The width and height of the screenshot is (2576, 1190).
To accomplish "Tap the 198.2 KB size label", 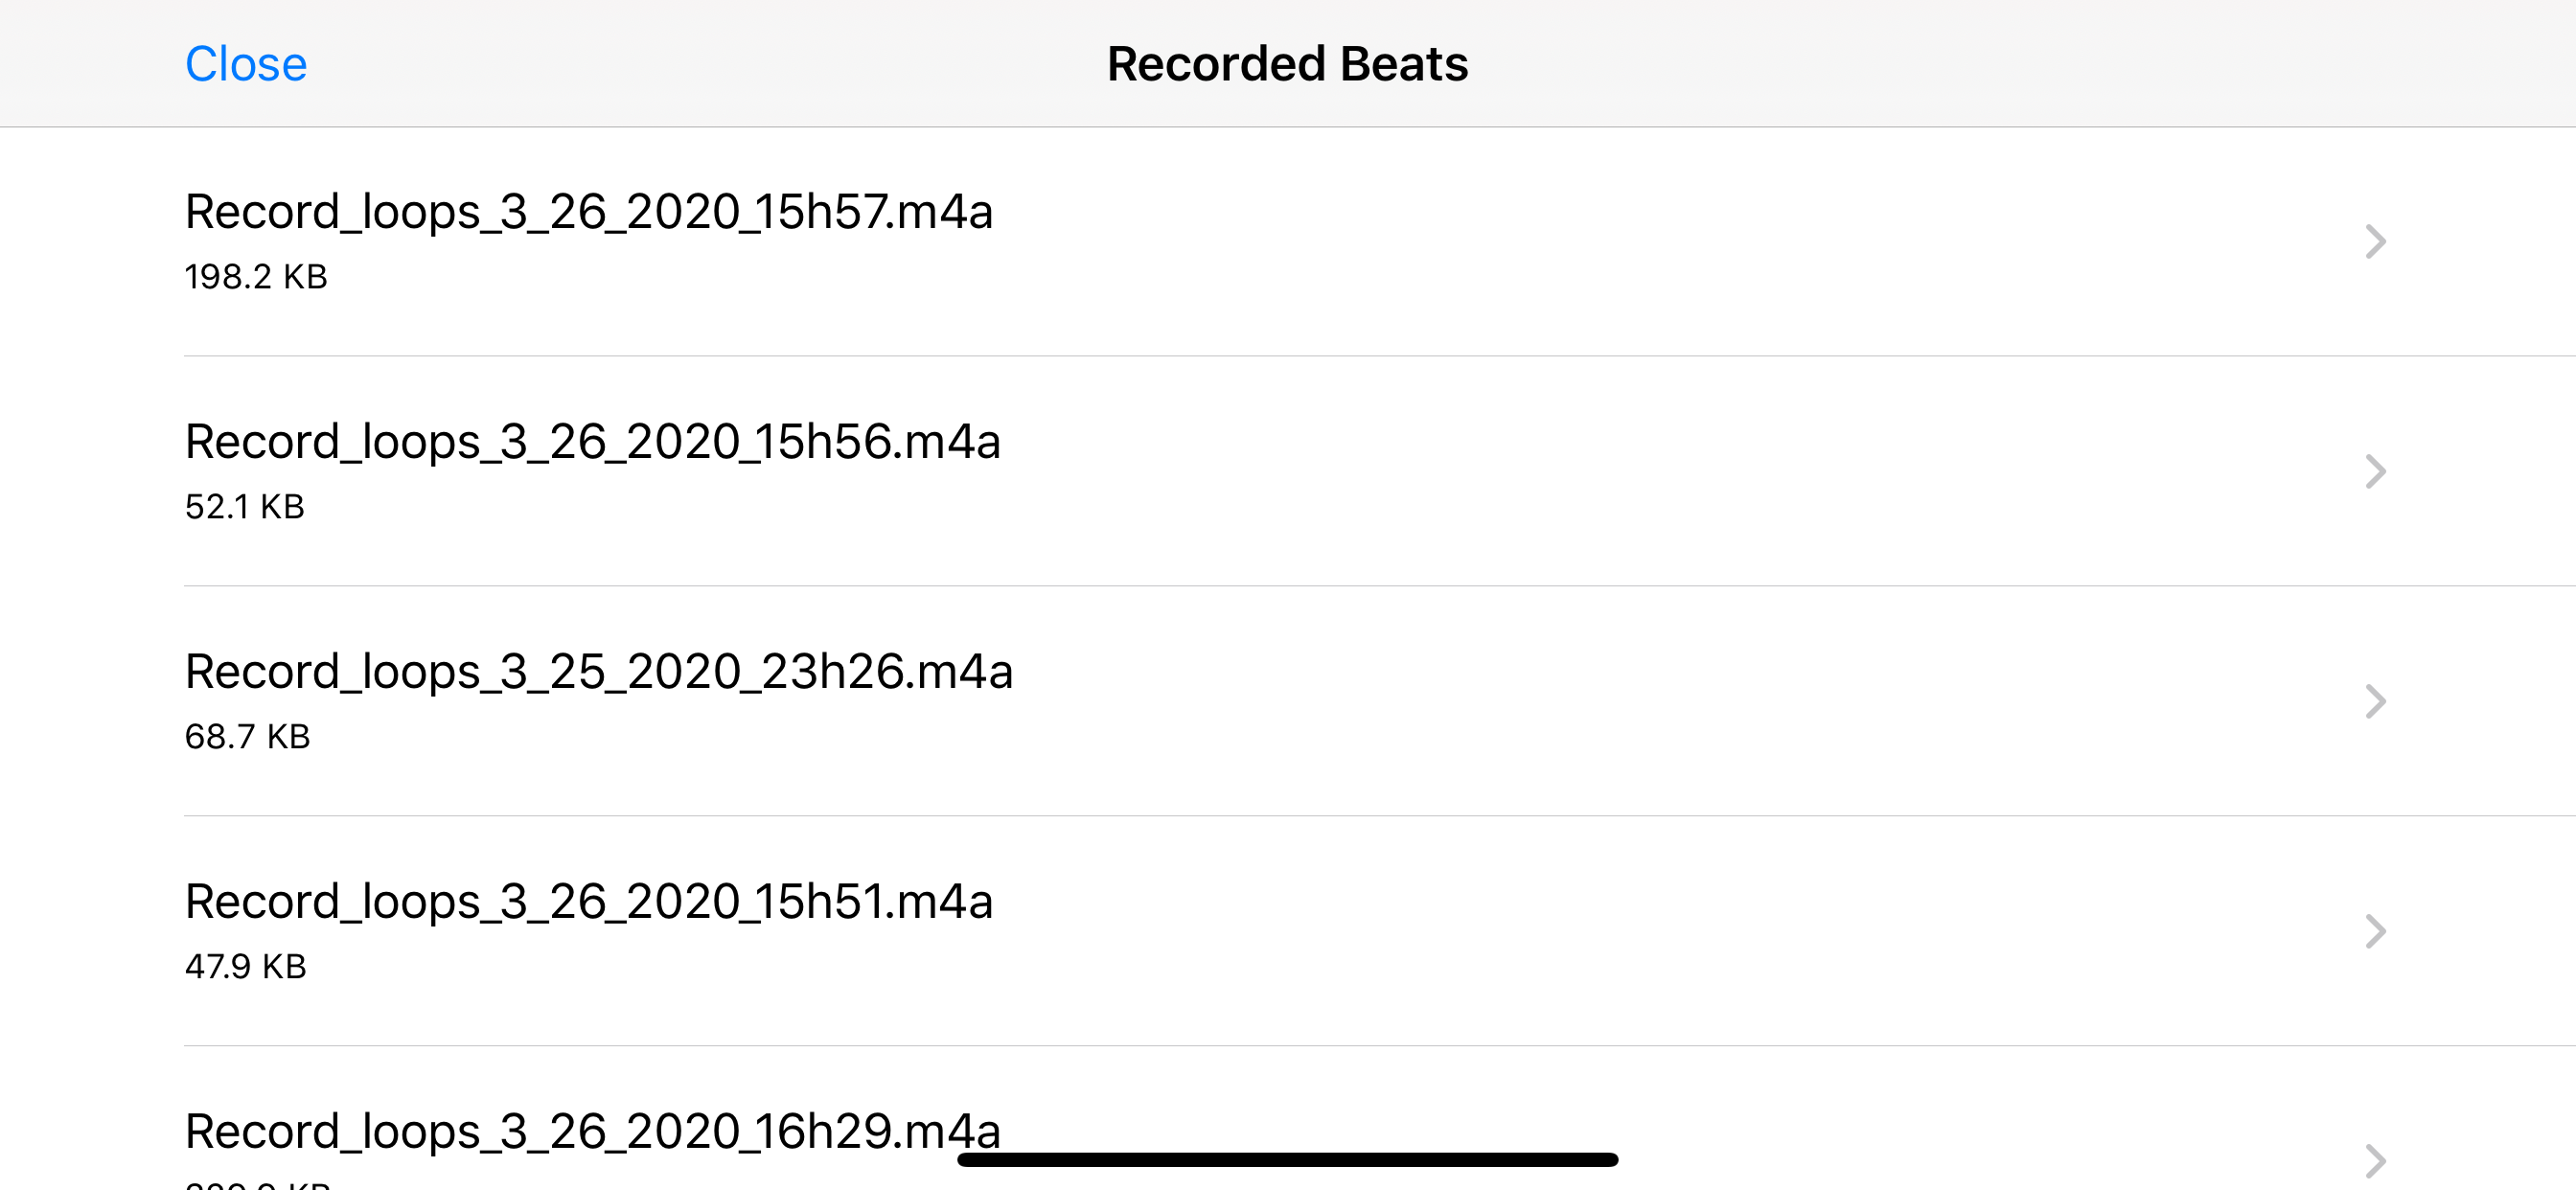I will 256,277.
